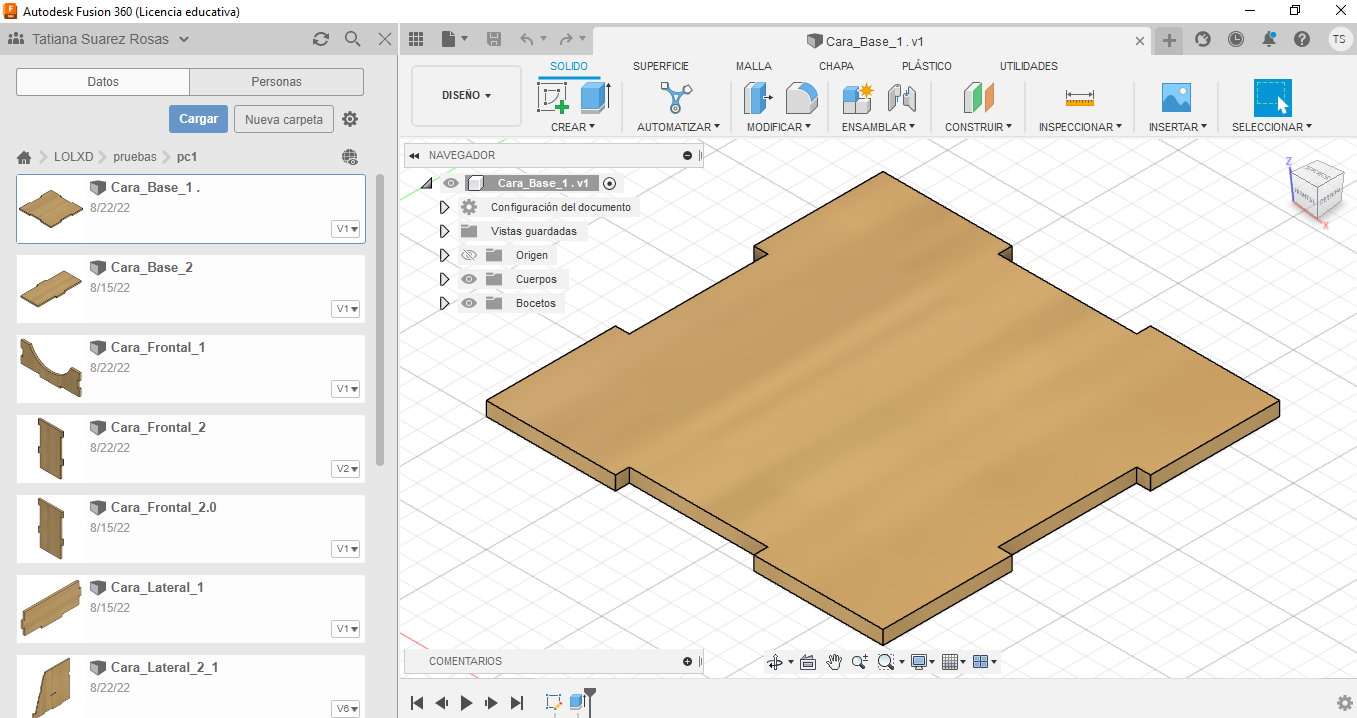Screen dimensions: 1357x718
Task: Select the Create Sketch tool icon
Action: [x=553, y=98]
